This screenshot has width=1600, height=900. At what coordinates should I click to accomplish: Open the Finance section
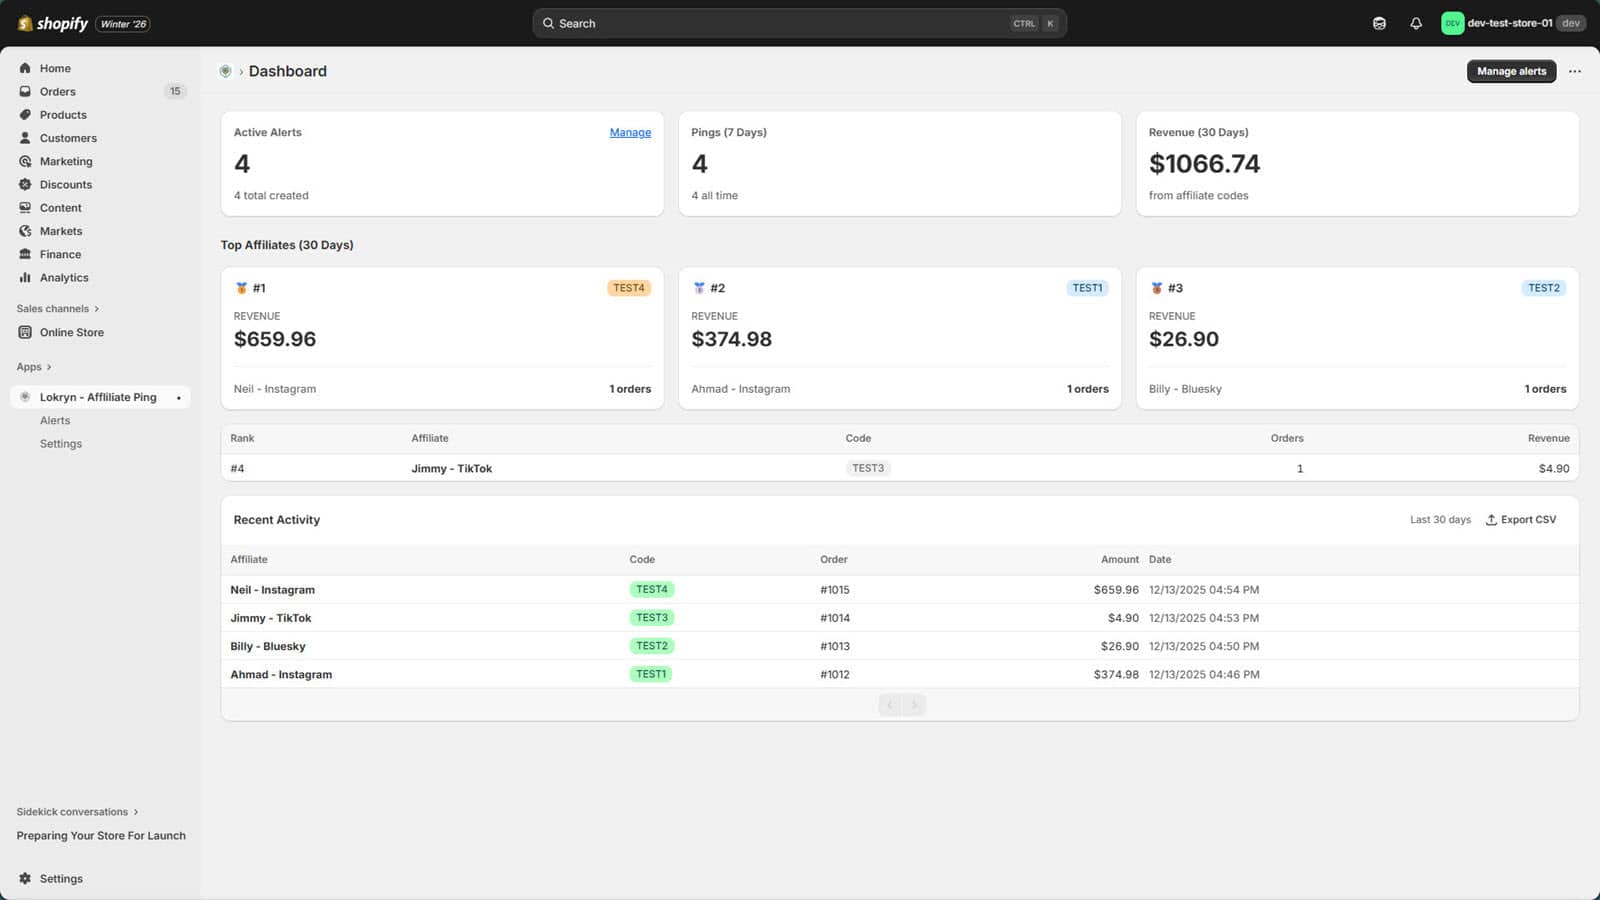point(58,254)
